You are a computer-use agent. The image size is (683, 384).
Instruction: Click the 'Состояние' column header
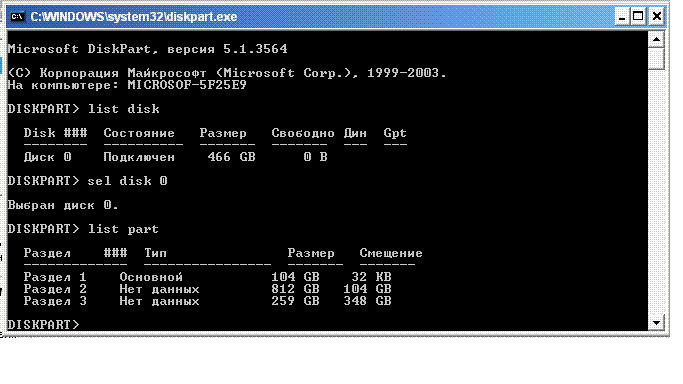point(139,133)
